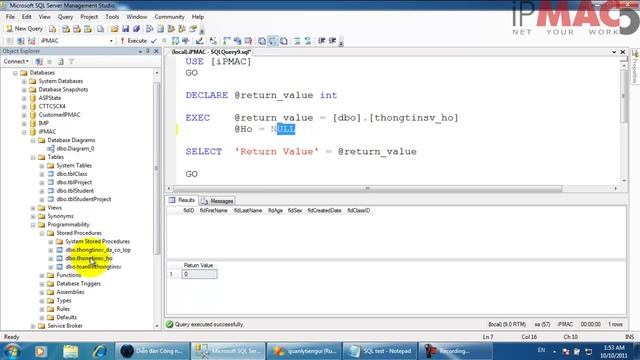Open the Community menu
Viewport: 640px width, 360px height.
point(169,17)
